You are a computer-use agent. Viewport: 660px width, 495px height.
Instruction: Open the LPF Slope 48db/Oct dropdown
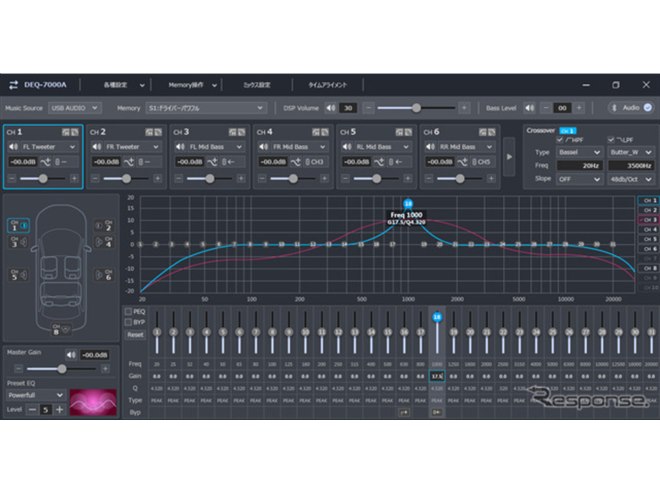click(631, 179)
